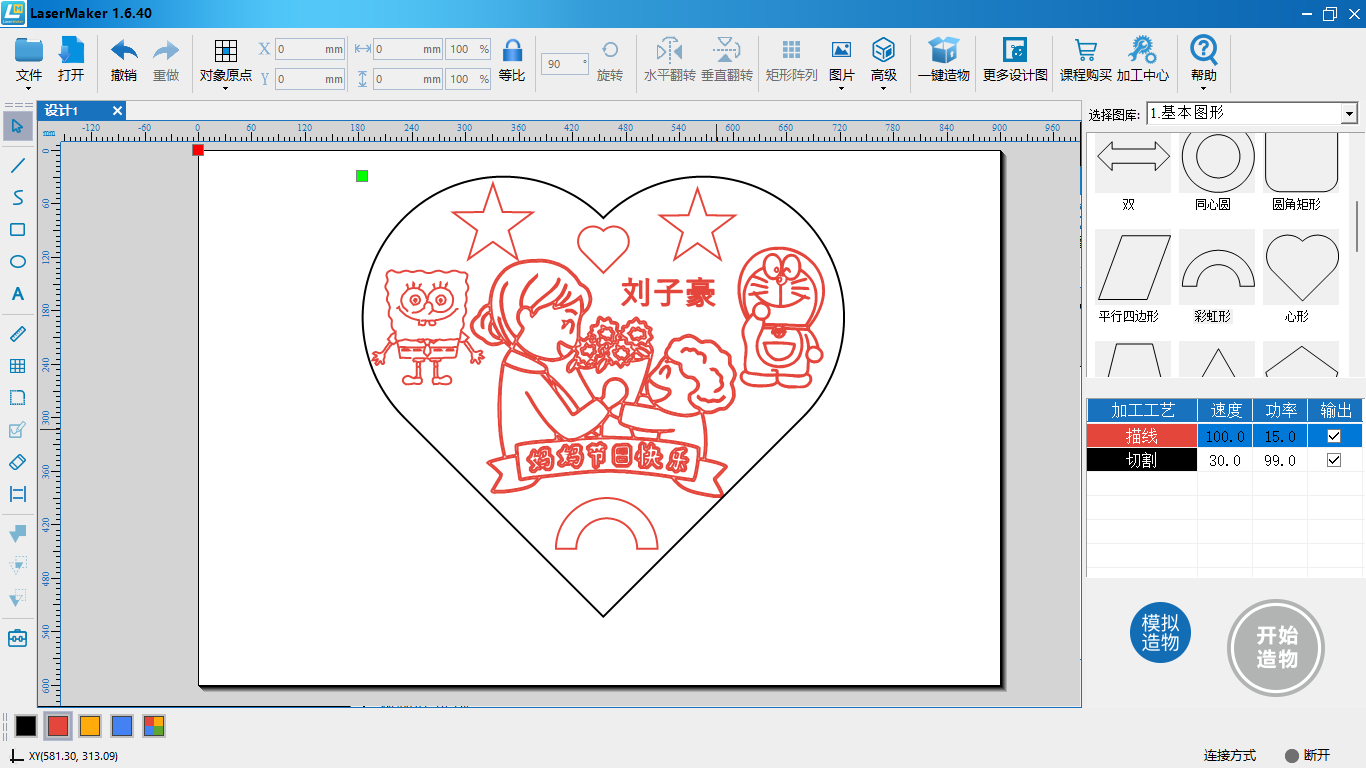The height and width of the screenshot is (768, 1366).
Task: Open the 图片 picture tool
Action: 841,50
